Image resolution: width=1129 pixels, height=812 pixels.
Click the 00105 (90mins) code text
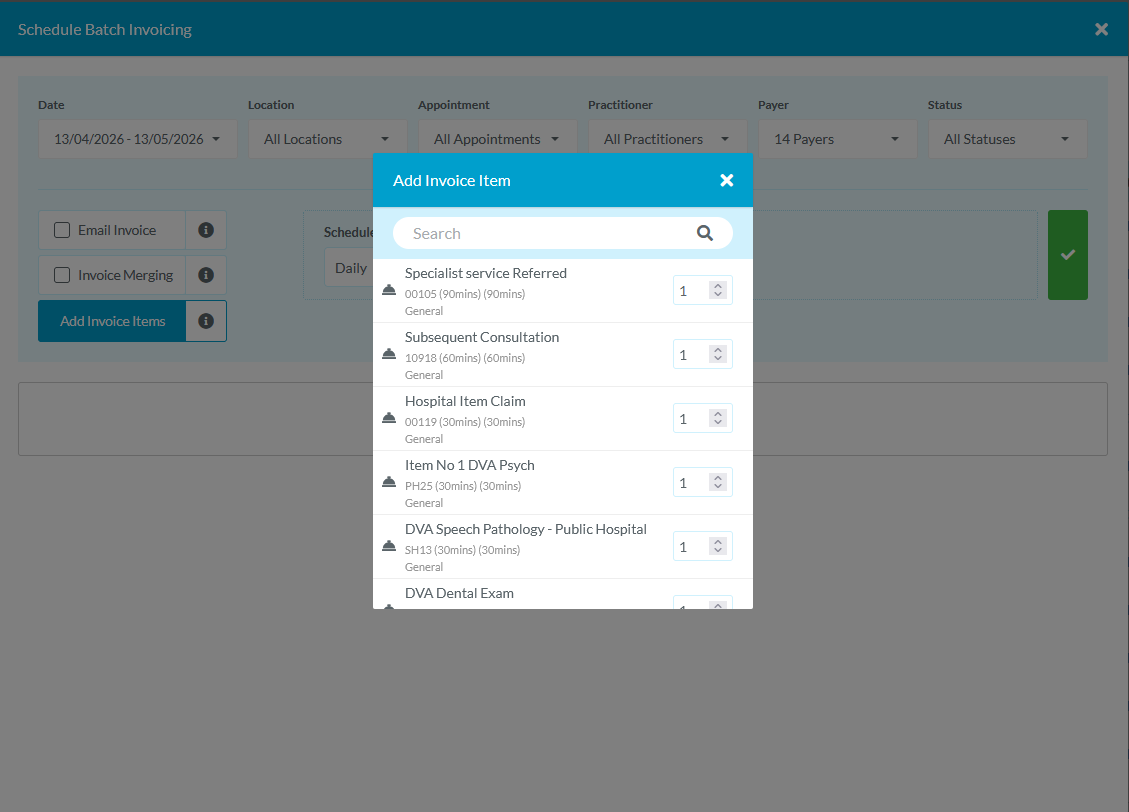(x=464, y=294)
